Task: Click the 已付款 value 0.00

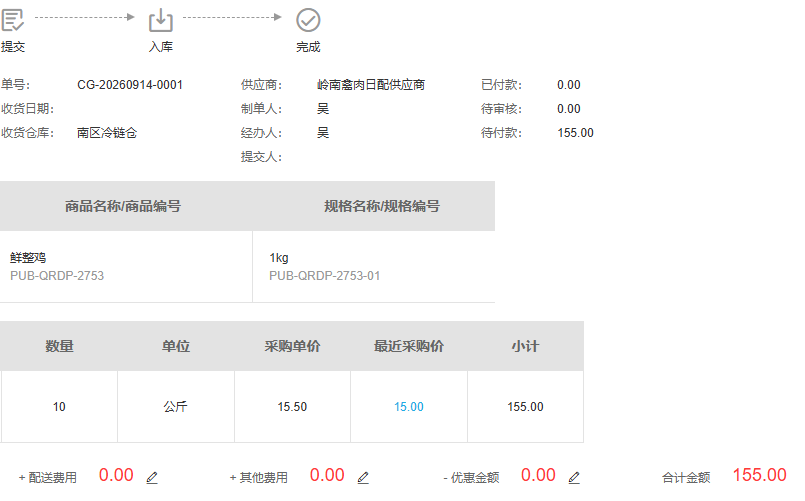Action: (x=569, y=85)
